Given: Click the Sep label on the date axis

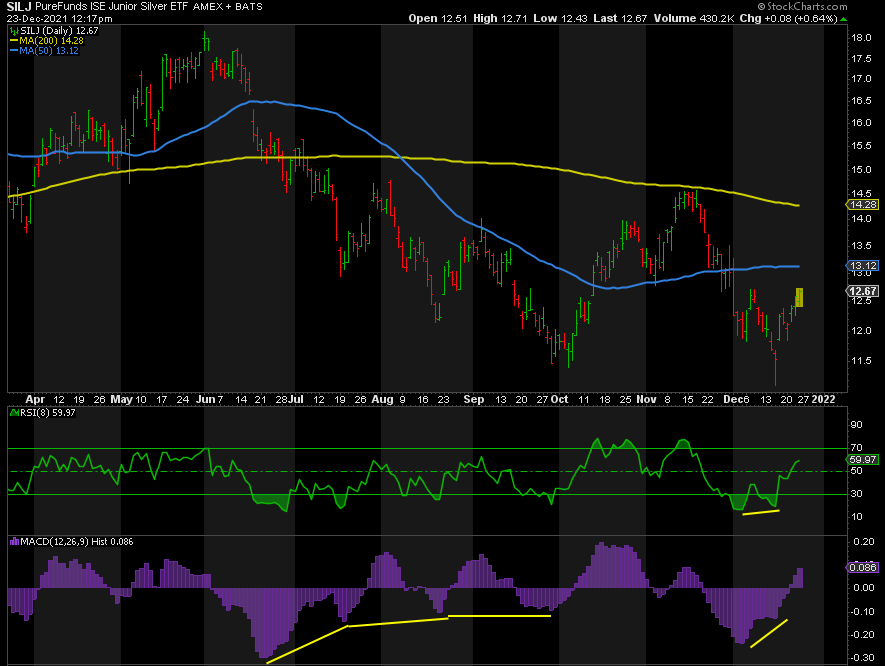Looking at the screenshot, I should (x=474, y=400).
